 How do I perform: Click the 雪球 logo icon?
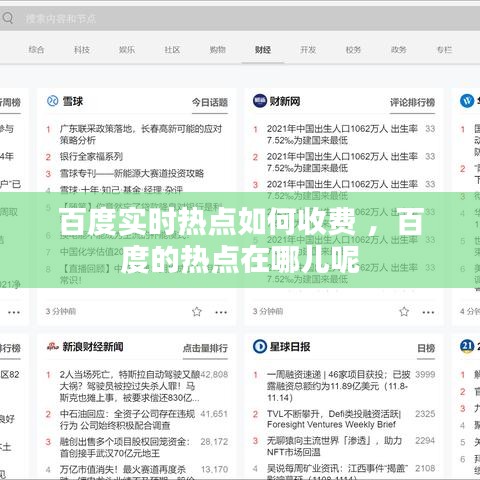pos(52,101)
